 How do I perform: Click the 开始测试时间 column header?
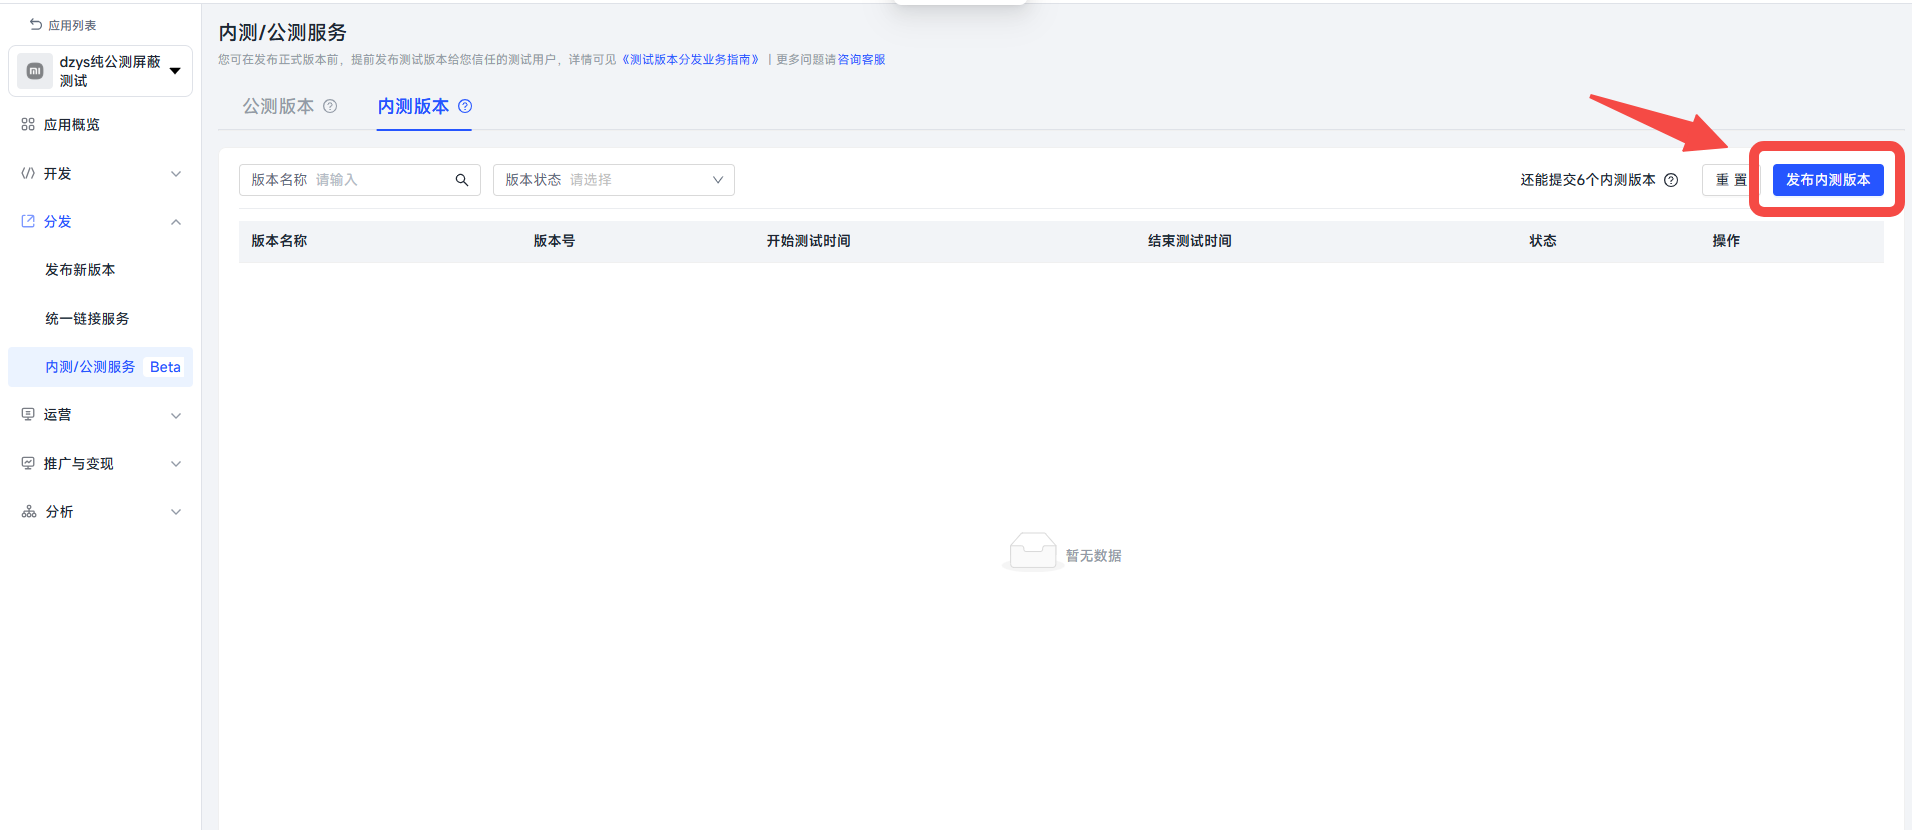808,241
